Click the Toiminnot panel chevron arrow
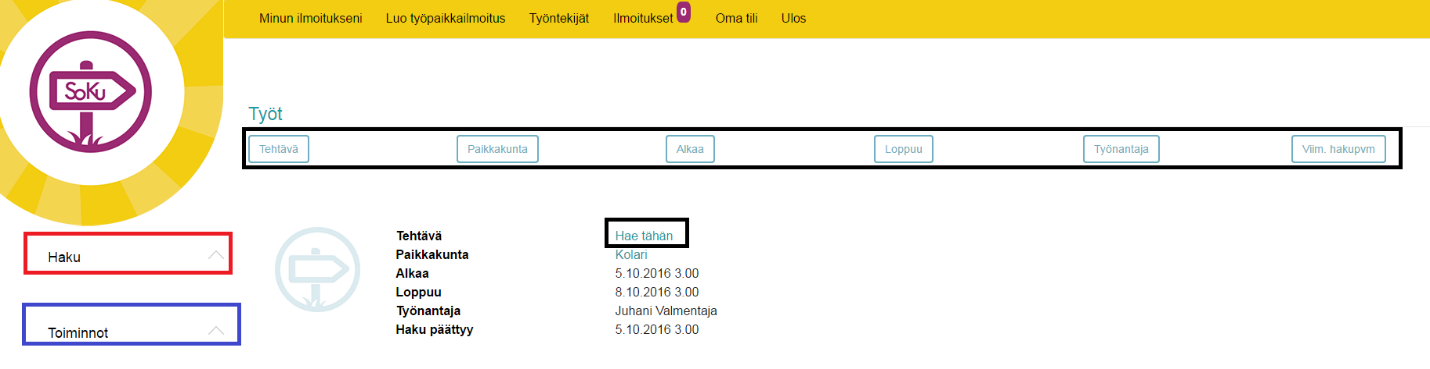The width and height of the screenshot is (1430, 369). coord(216,330)
